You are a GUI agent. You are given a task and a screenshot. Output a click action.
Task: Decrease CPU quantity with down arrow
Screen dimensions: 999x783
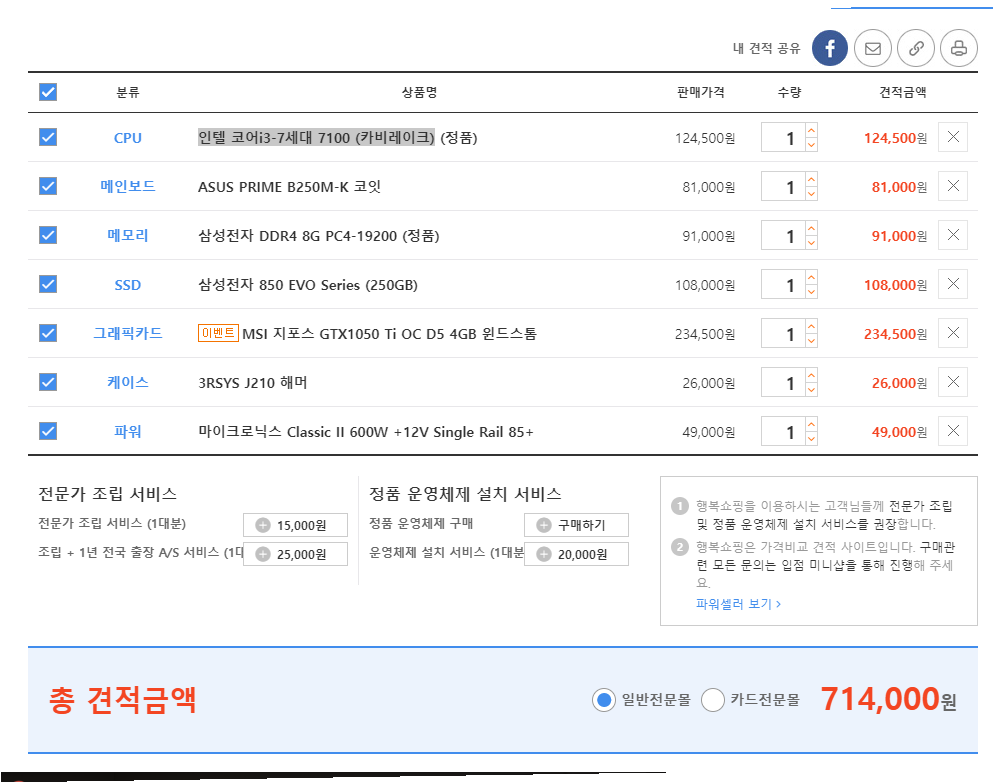811,145
